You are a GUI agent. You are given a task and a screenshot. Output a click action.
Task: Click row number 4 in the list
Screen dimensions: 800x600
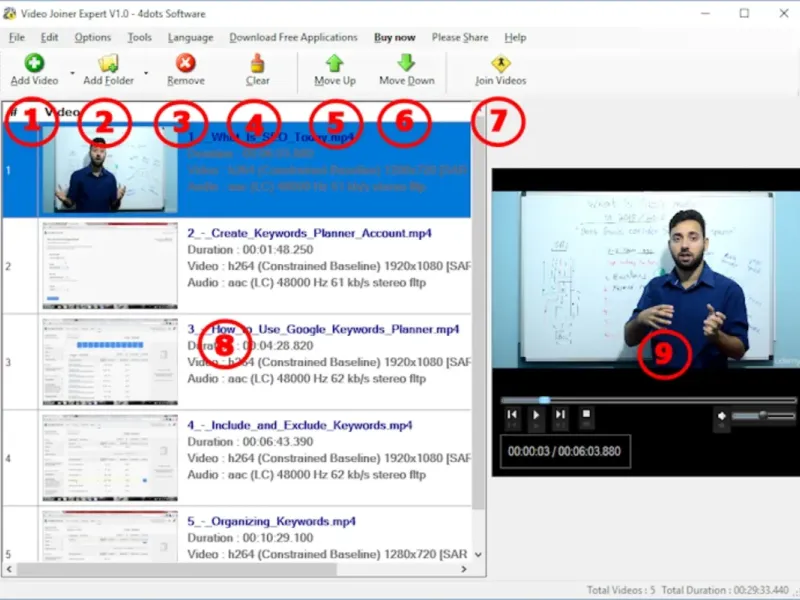click(8, 458)
